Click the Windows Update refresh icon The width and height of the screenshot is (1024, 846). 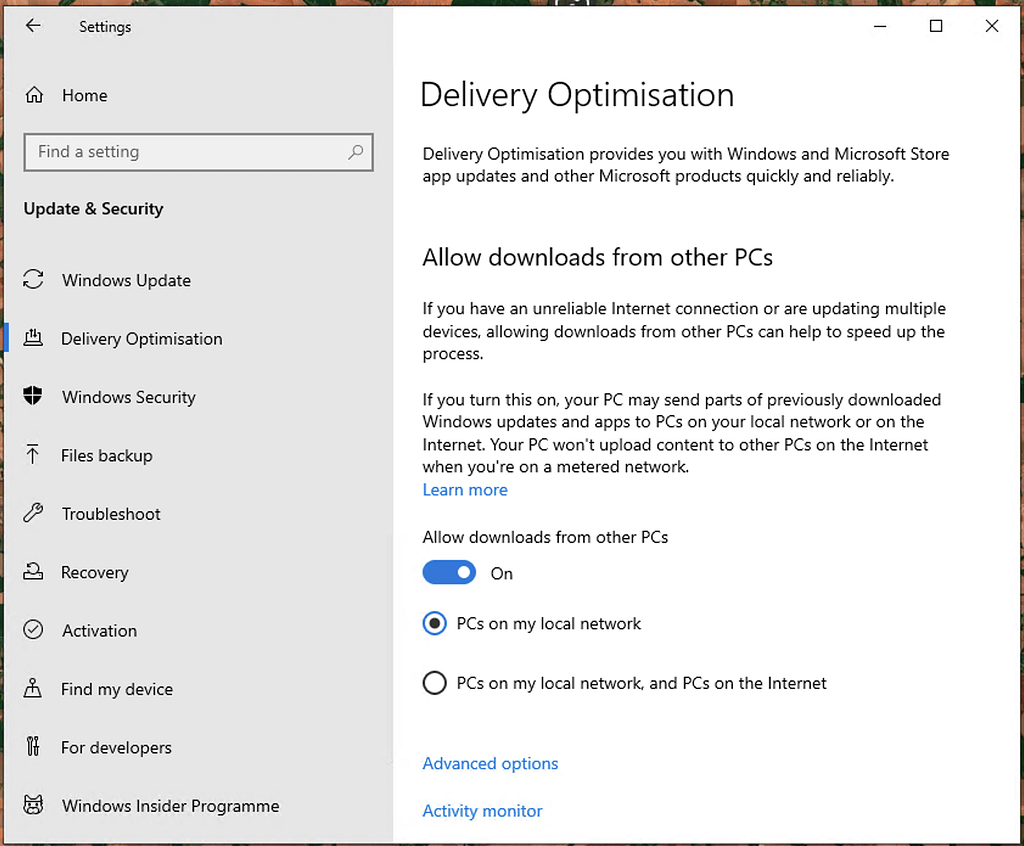(x=33, y=280)
